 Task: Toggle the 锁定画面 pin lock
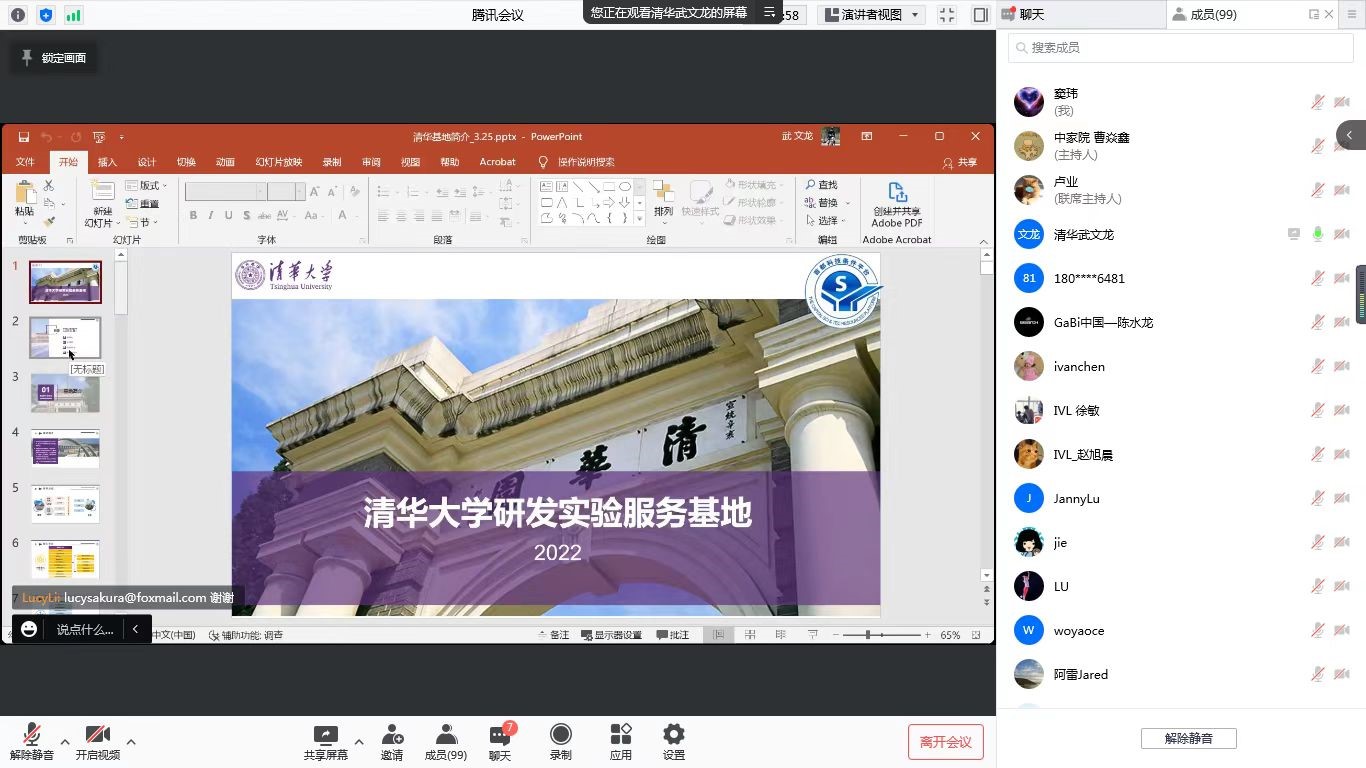click(54, 58)
